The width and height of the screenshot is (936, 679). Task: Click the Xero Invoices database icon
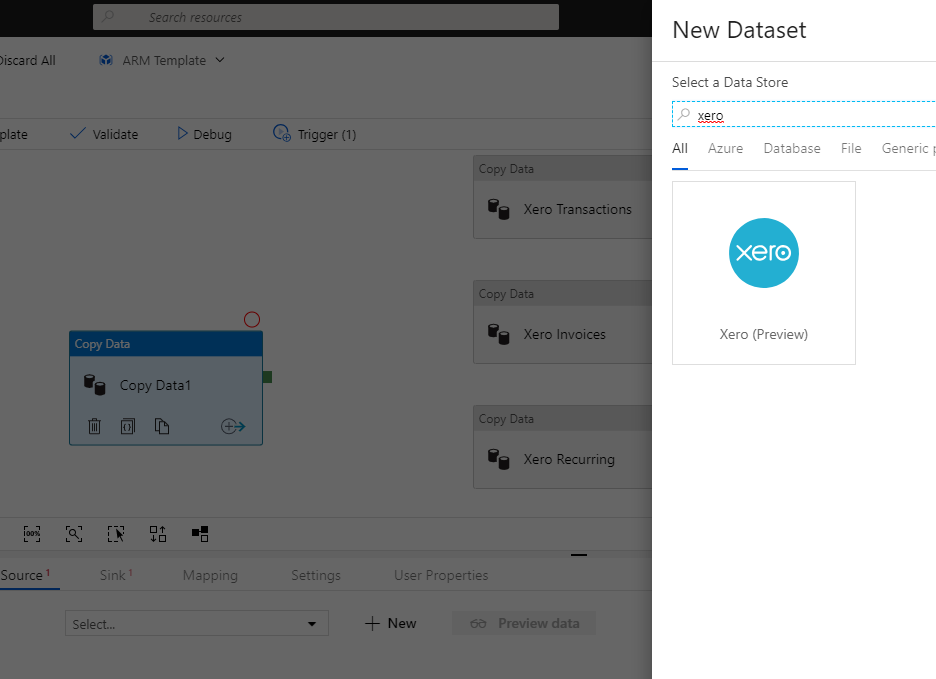(x=498, y=334)
